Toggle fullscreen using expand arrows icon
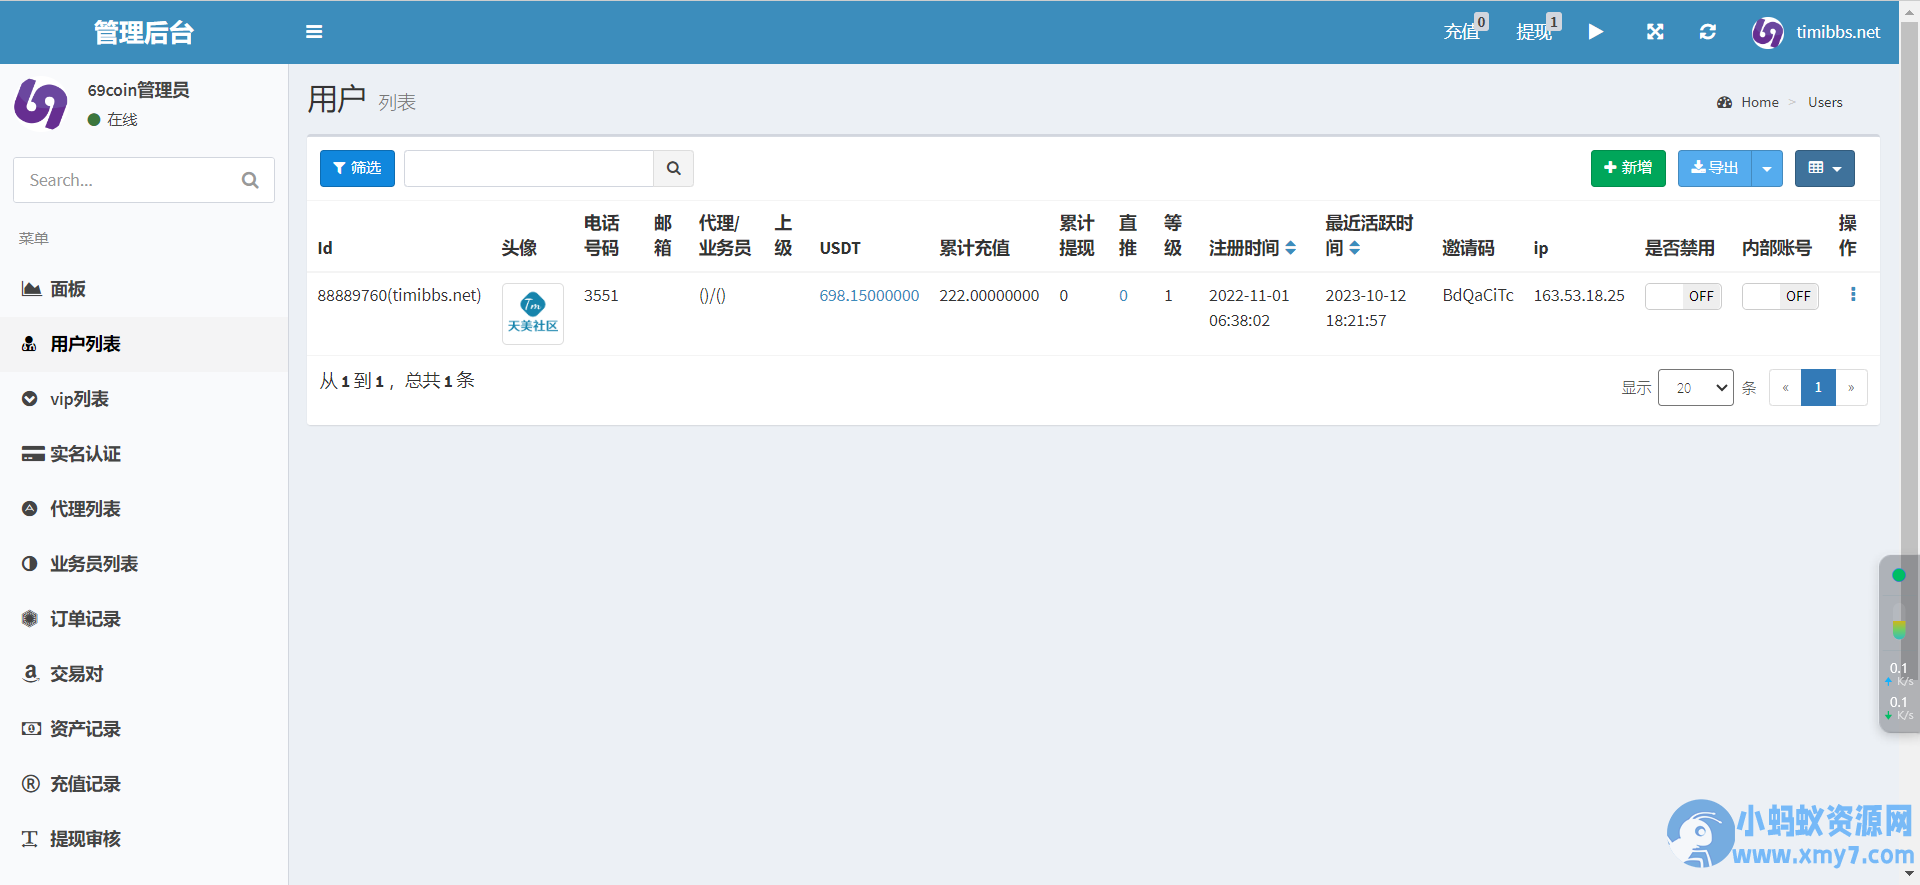 click(1655, 32)
